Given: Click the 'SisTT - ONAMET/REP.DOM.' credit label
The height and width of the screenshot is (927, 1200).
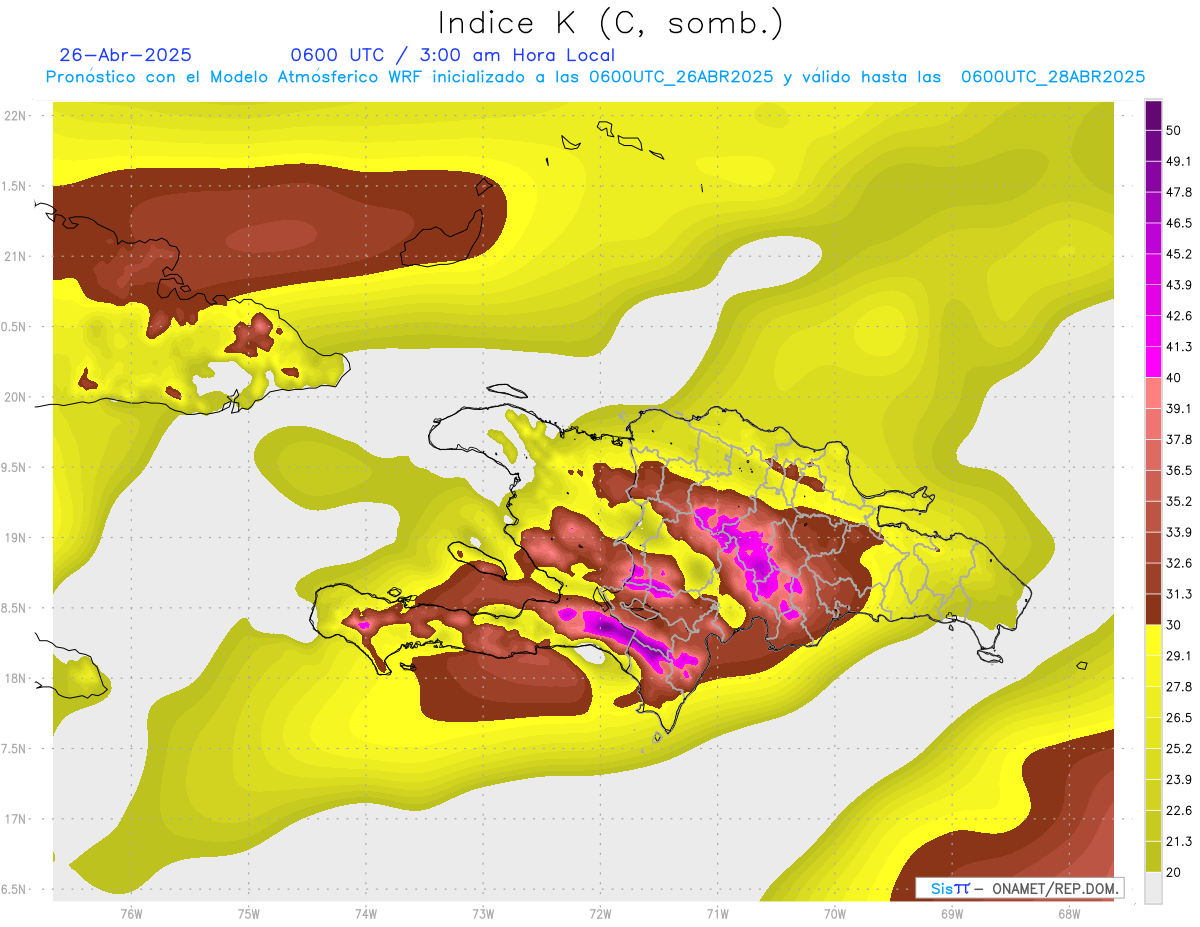Looking at the screenshot, I should (1020, 888).
